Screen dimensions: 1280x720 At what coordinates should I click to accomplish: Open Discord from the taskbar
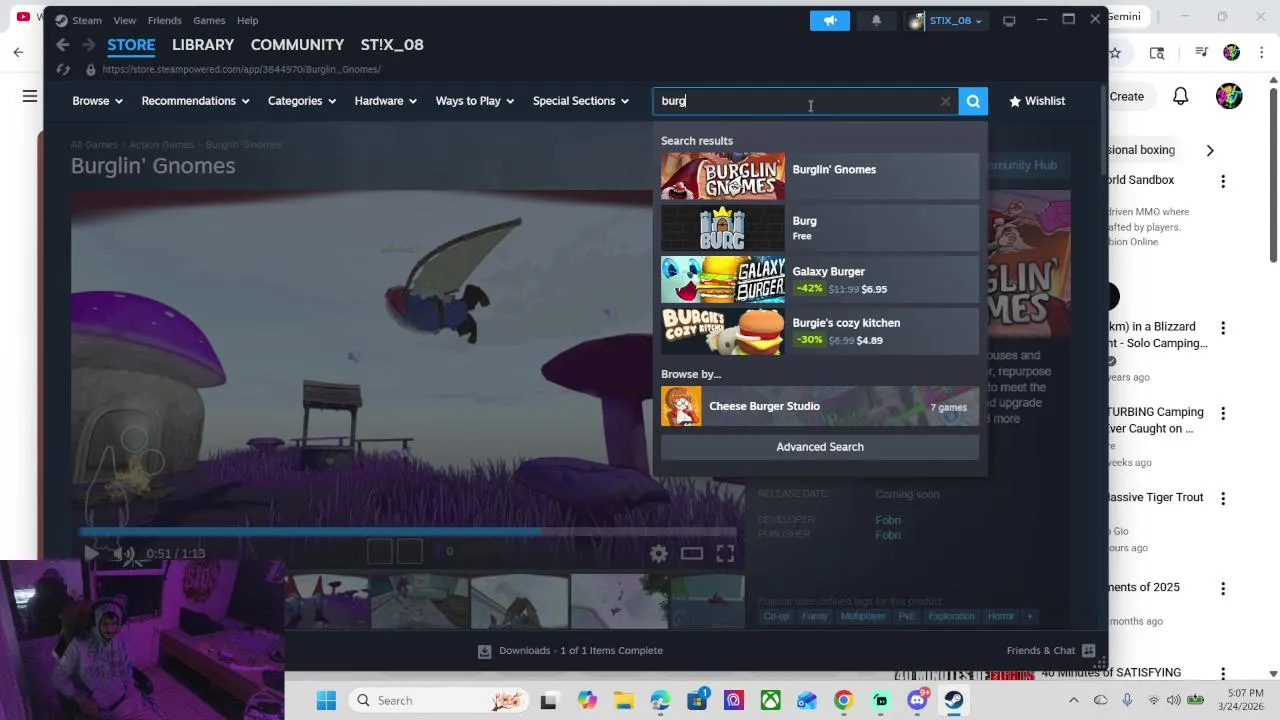(x=917, y=700)
